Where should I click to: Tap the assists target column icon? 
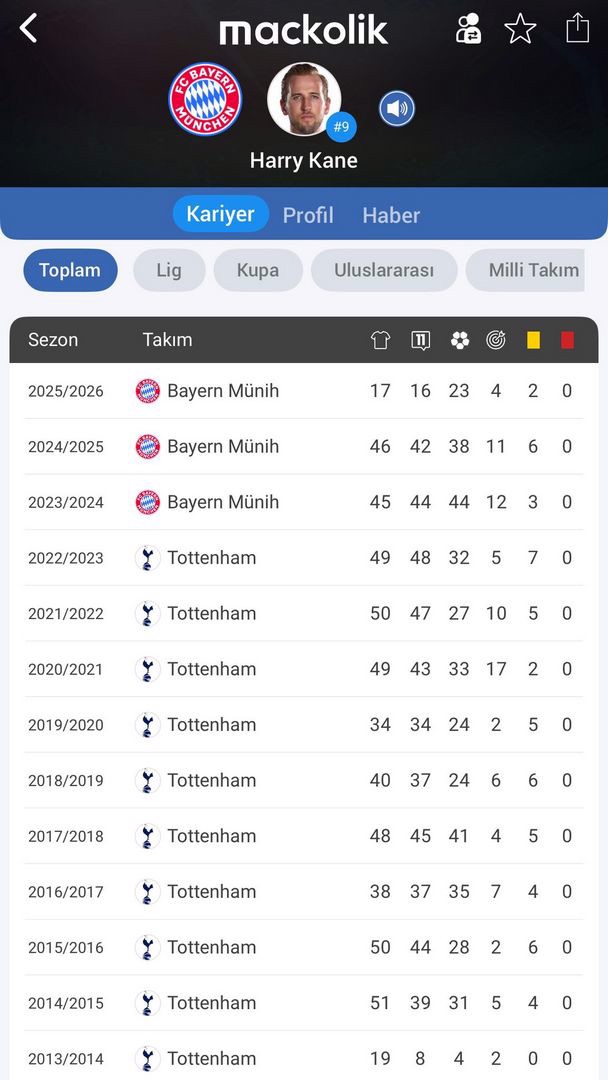(x=496, y=340)
